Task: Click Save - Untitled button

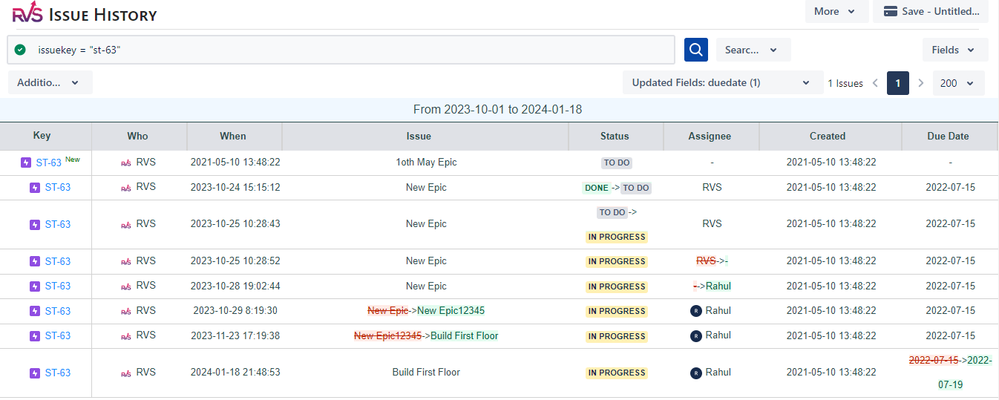Action: [x=930, y=11]
